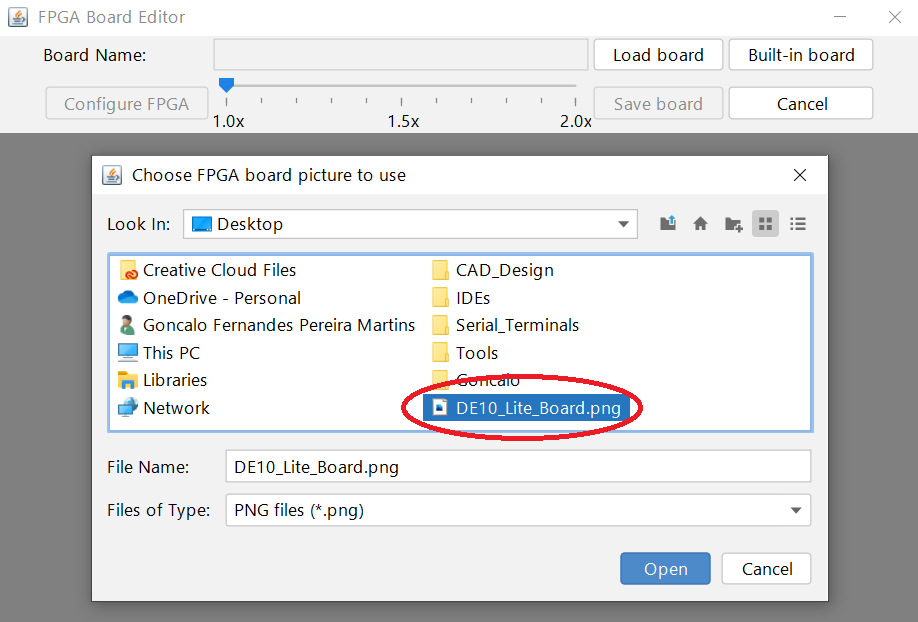
Task: Select the Serial_Terminals folder
Action: pos(517,325)
